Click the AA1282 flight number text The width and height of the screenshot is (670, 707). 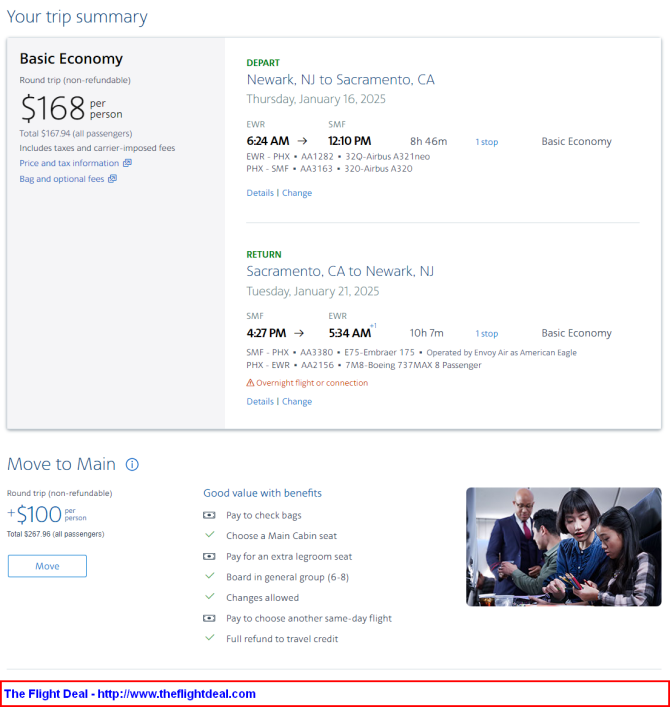coord(317,156)
